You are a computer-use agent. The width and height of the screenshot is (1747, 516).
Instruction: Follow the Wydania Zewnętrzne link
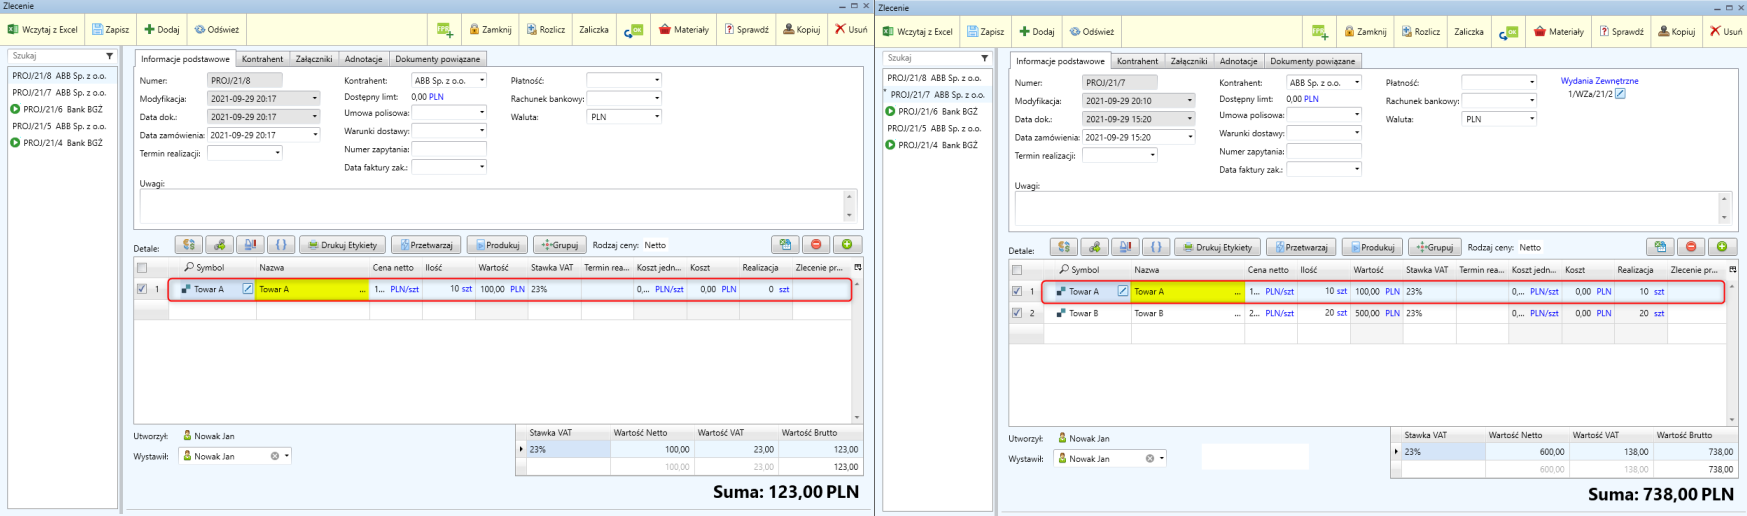pos(1599,81)
